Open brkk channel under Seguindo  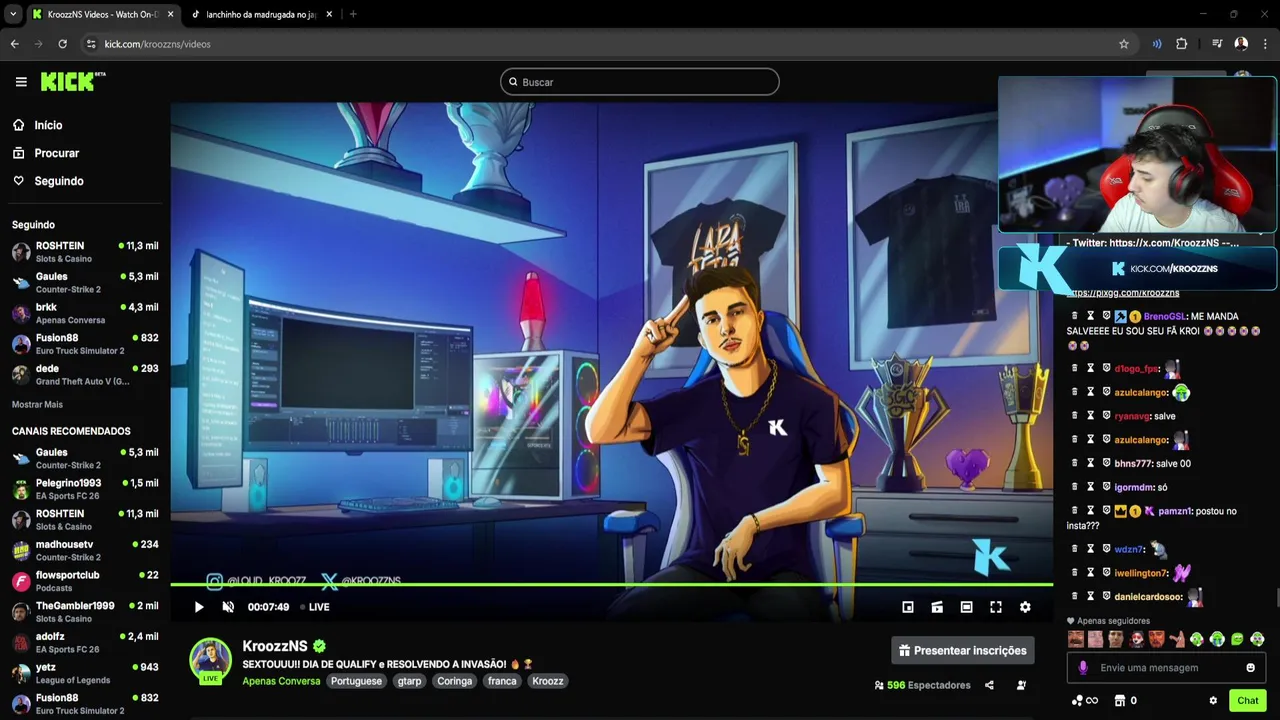84,313
